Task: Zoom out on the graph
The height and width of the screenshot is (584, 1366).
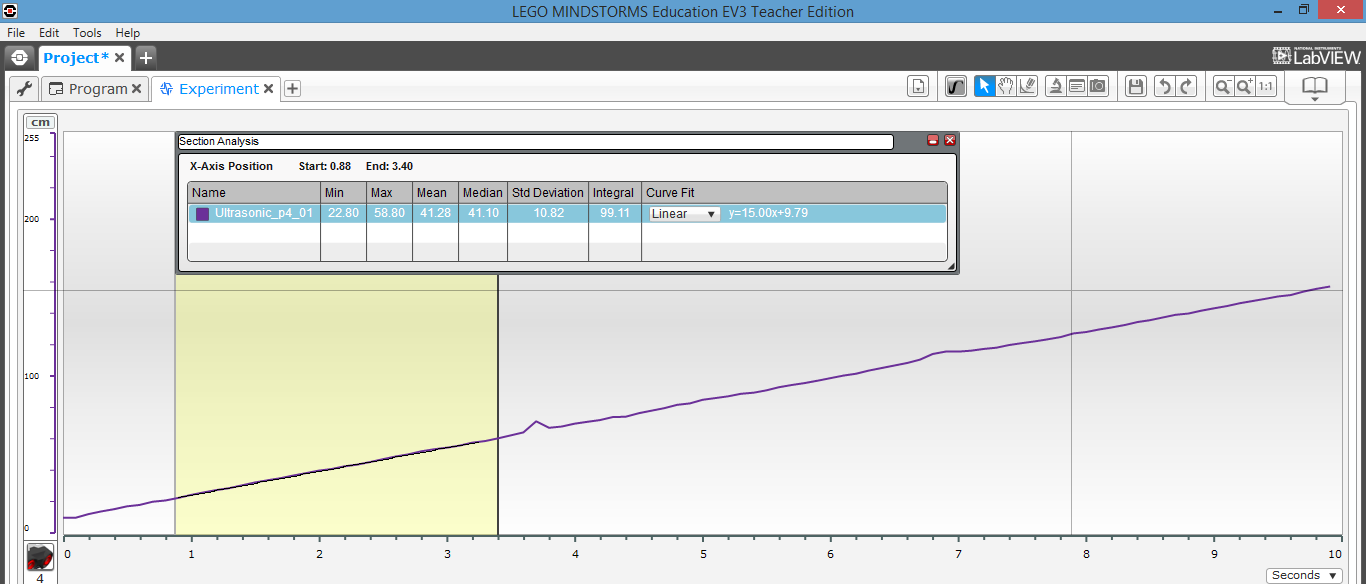Action: point(1222,87)
